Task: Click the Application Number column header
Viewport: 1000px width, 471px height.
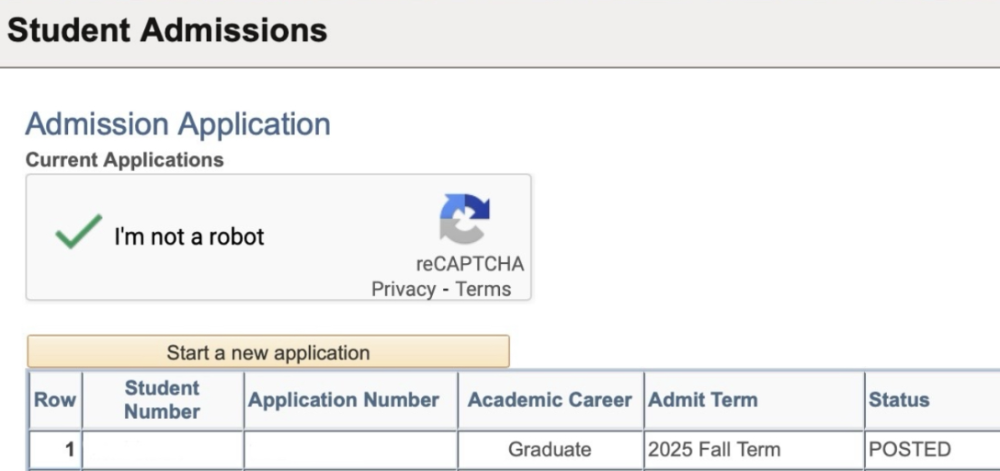Action: pyautogui.click(x=344, y=400)
